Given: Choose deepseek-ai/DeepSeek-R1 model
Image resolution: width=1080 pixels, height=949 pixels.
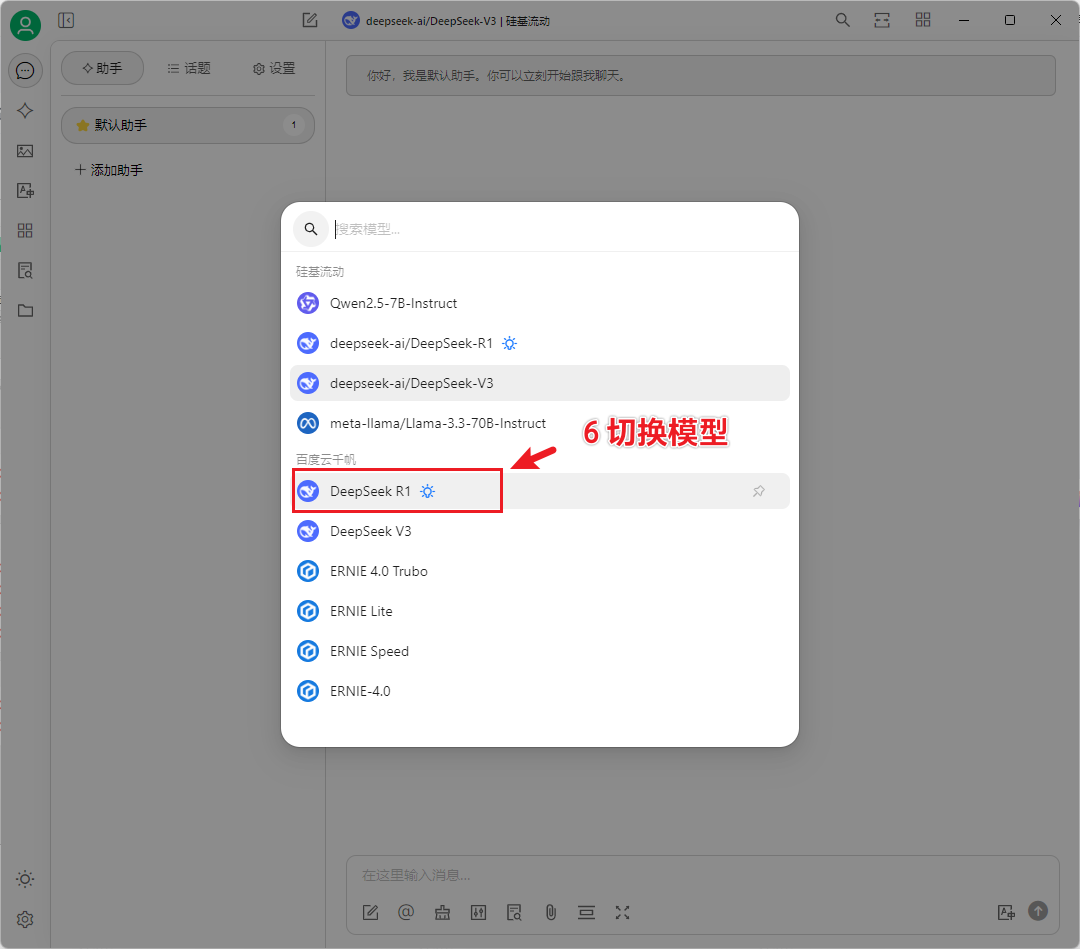Looking at the screenshot, I should [540, 343].
